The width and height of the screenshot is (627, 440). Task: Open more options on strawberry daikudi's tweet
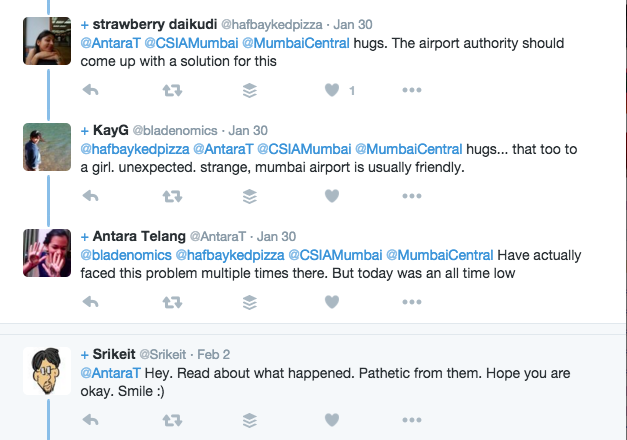[412, 90]
